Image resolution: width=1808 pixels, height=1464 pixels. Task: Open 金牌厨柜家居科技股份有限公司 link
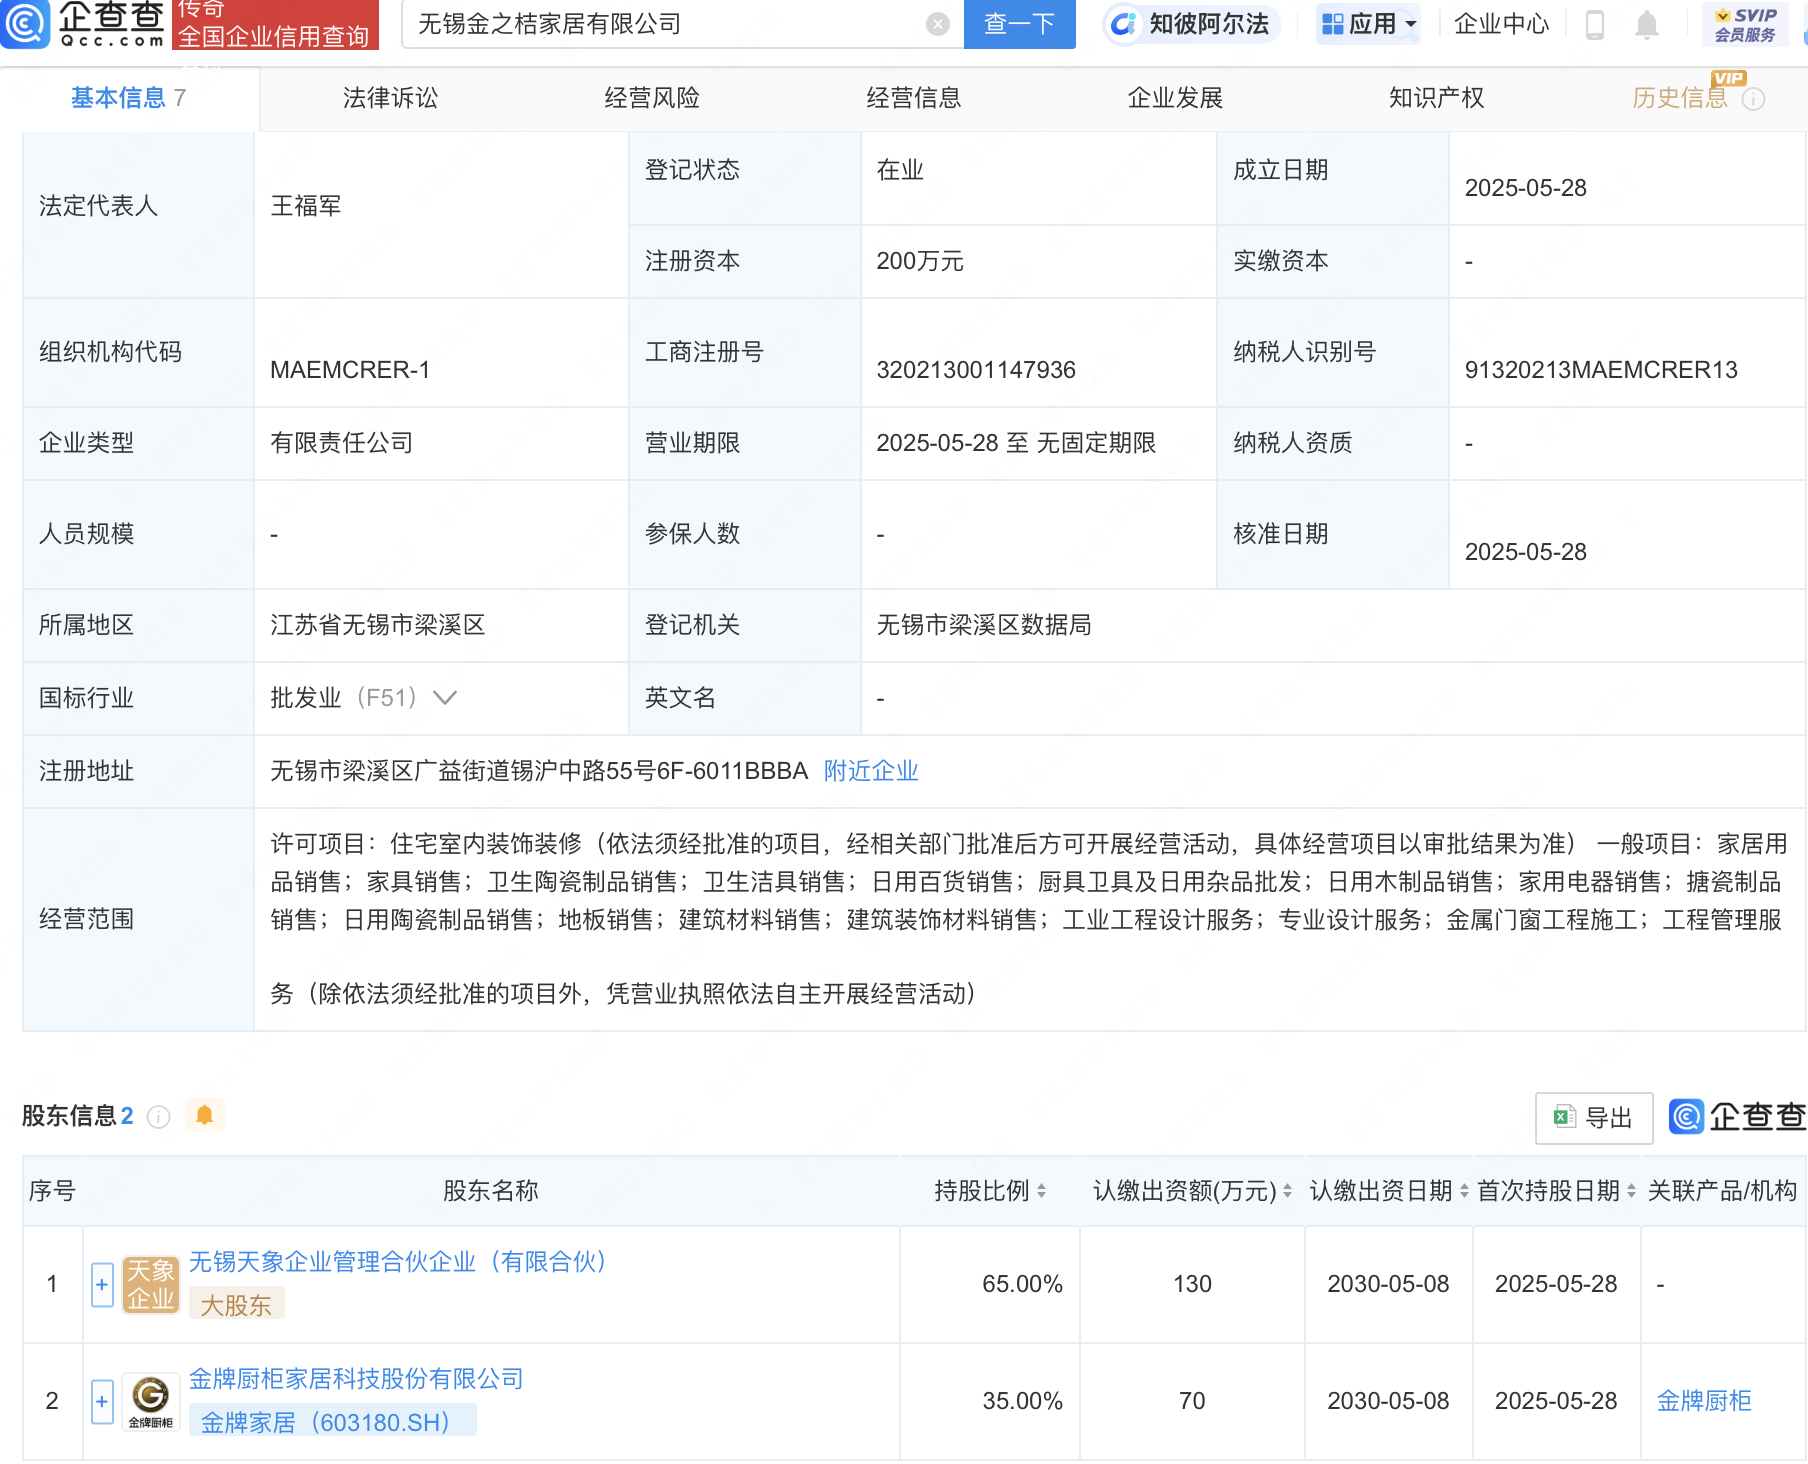point(356,1379)
